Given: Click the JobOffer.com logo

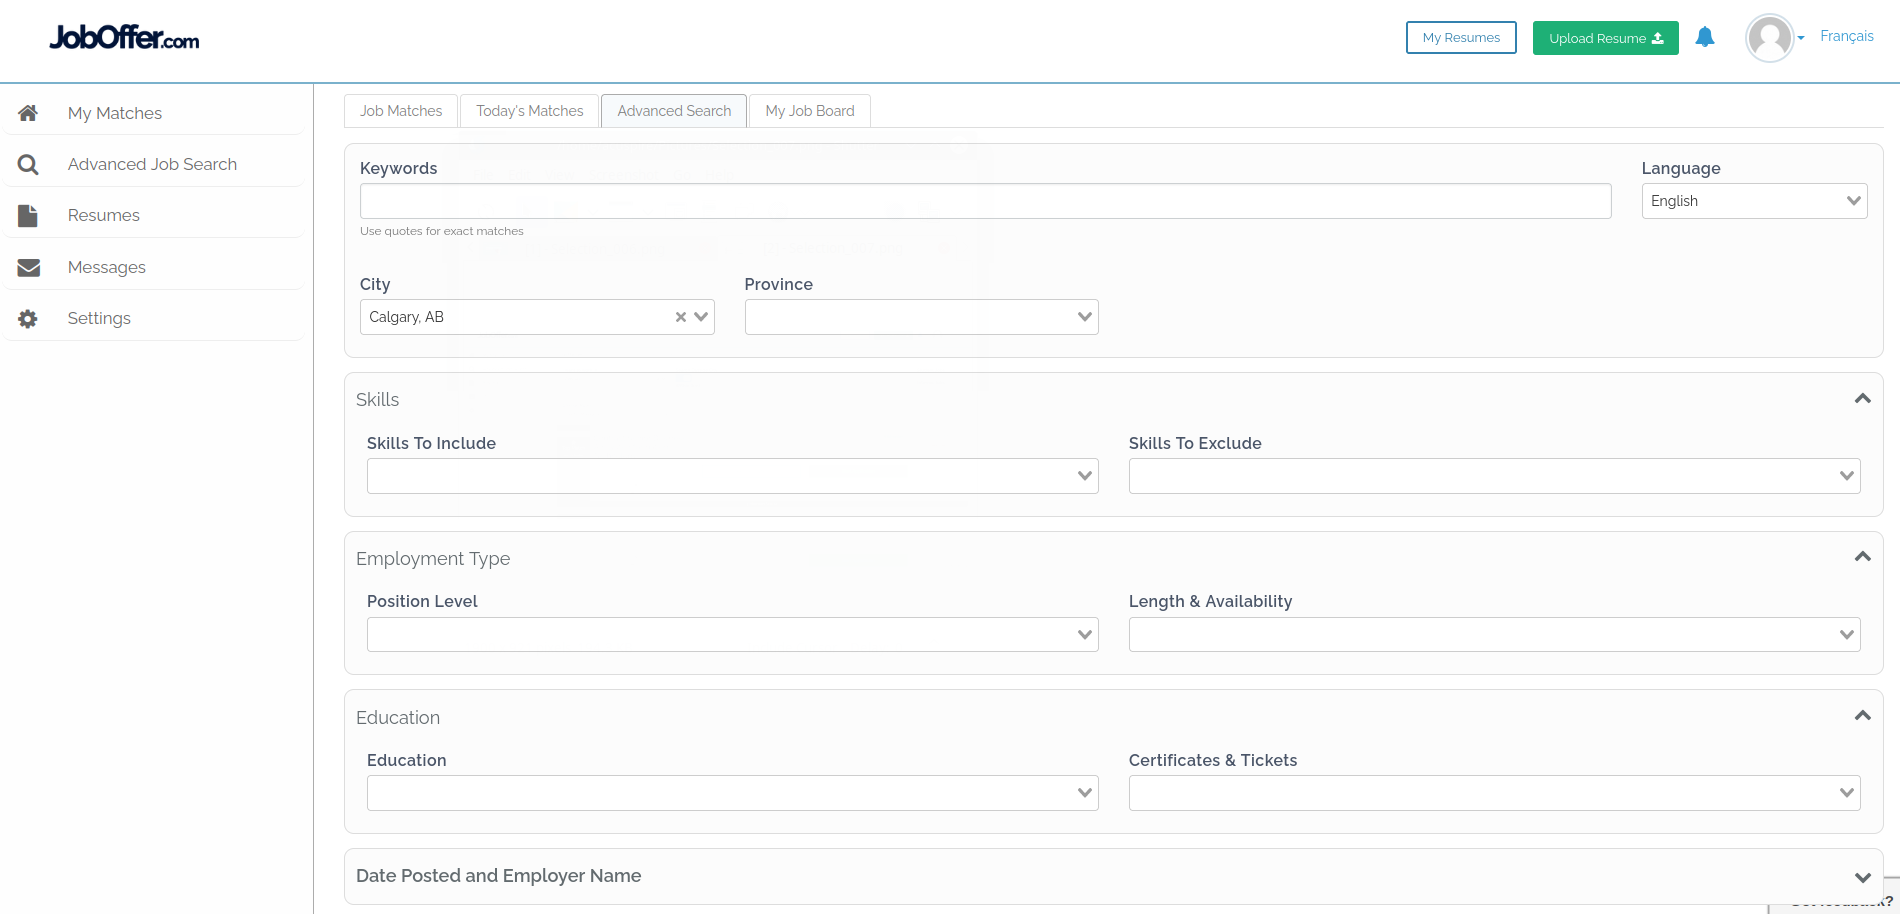Looking at the screenshot, I should (123, 37).
